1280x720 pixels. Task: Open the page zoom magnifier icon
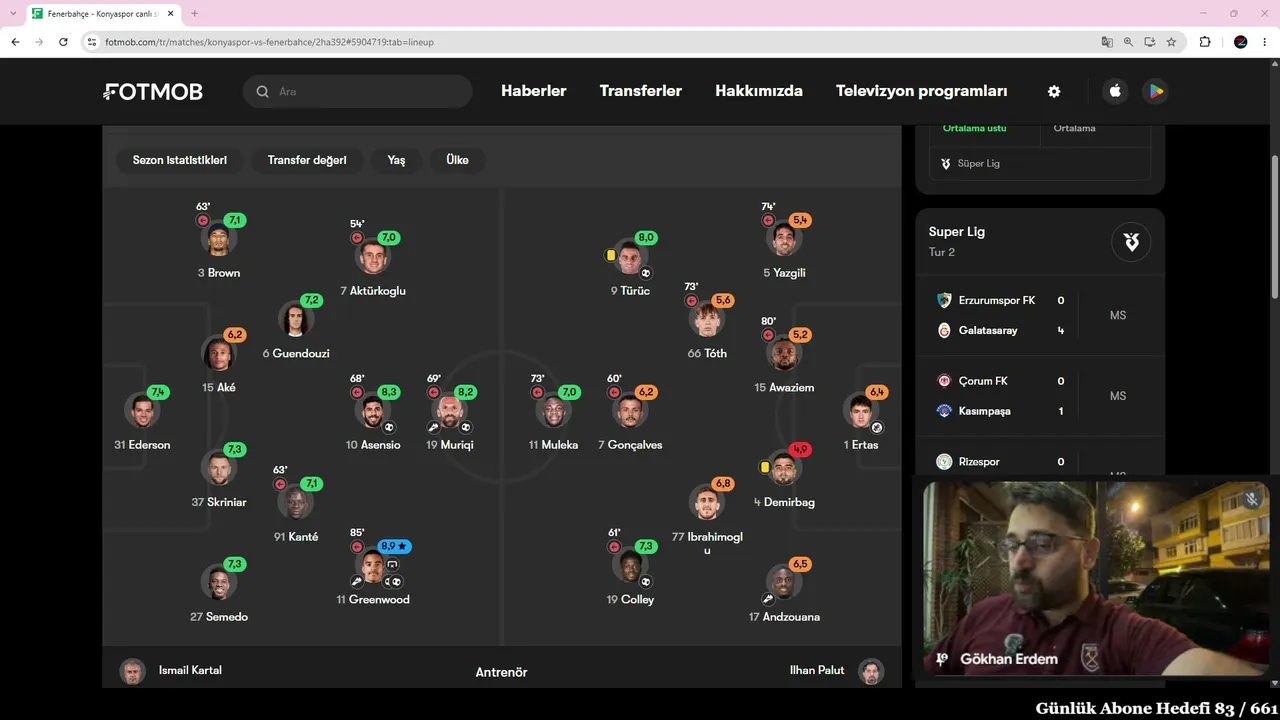(1128, 42)
